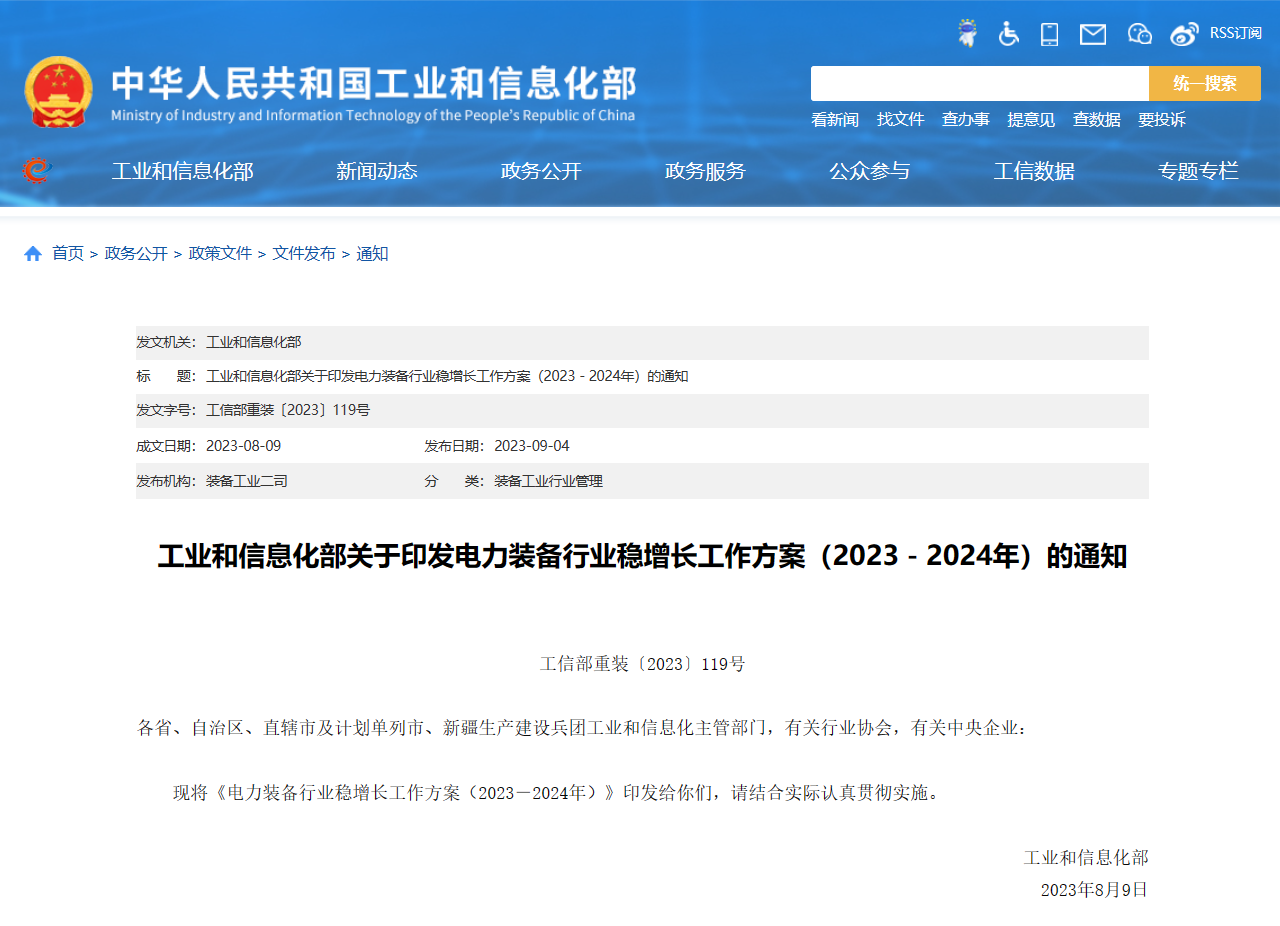Open the 政务公开 nav menu

click(540, 171)
